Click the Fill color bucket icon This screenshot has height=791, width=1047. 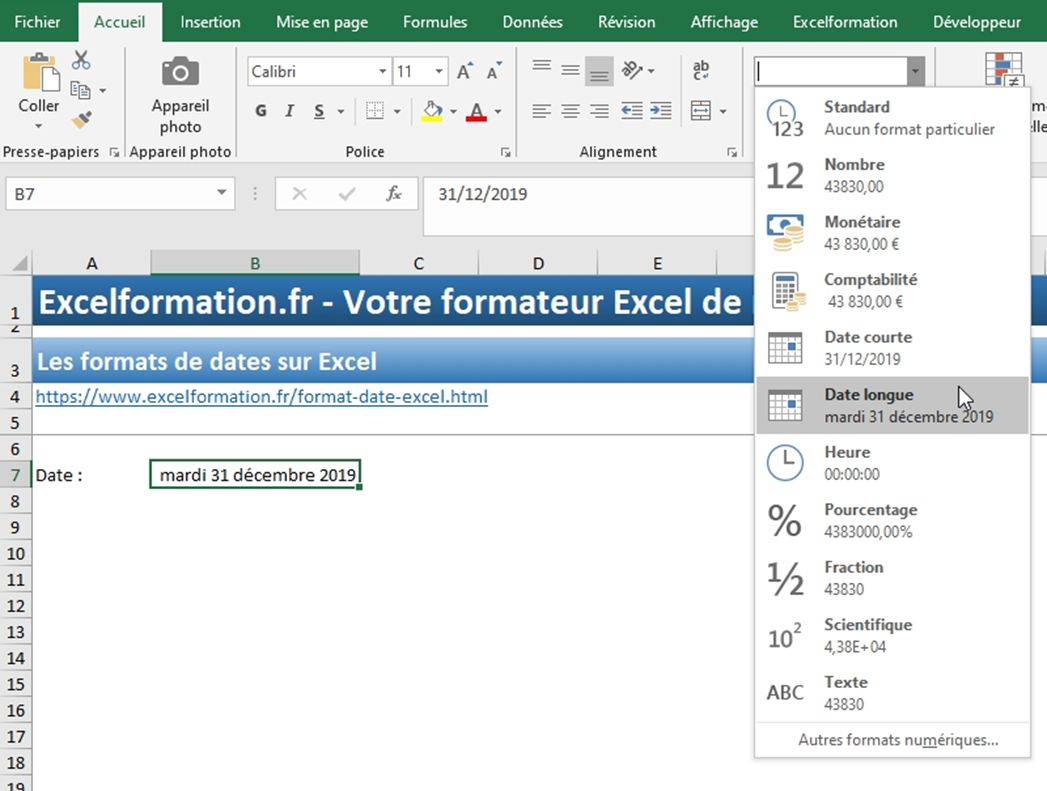tap(432, 111)
